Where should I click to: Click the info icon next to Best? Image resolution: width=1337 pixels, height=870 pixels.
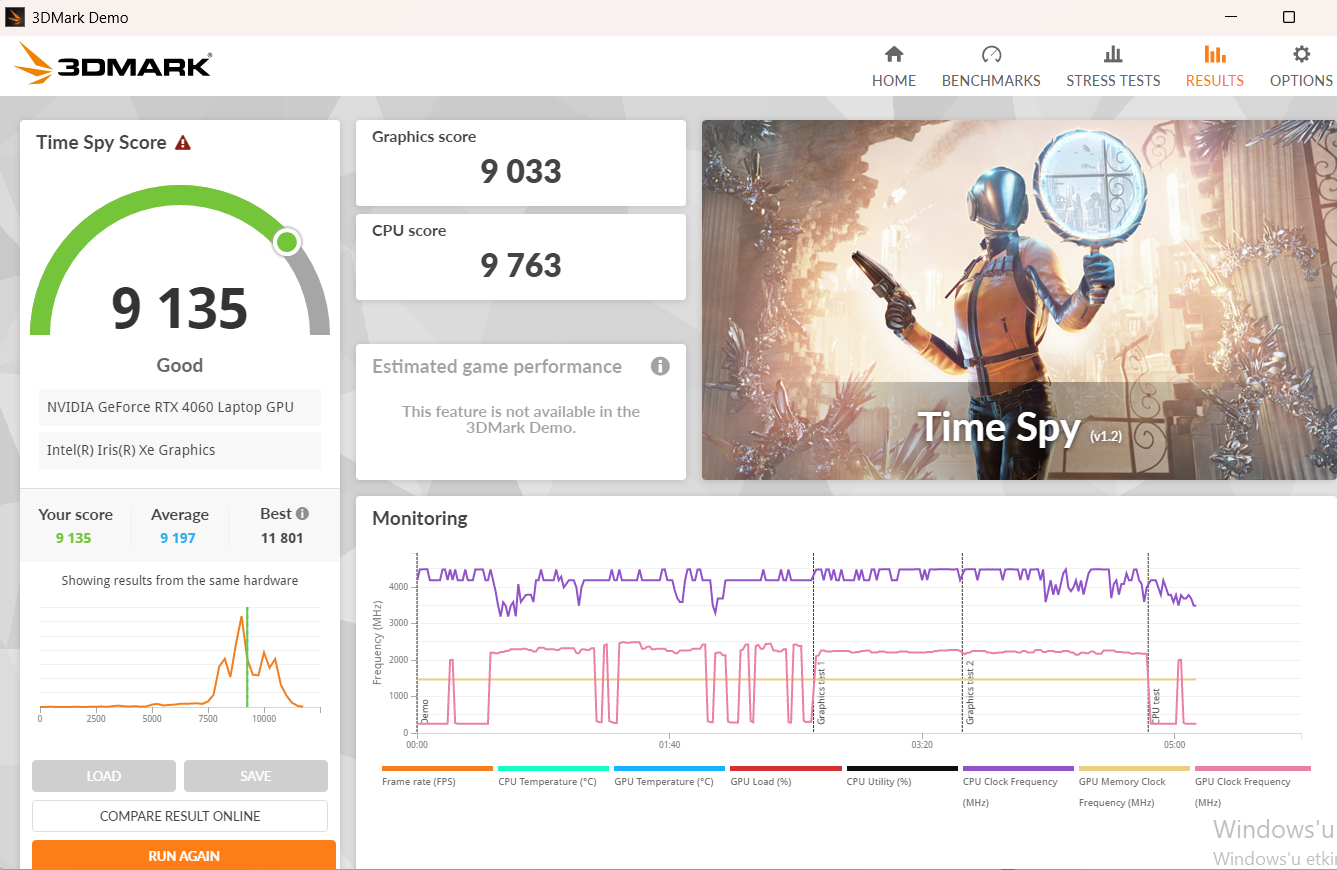(x=302, y=514)
